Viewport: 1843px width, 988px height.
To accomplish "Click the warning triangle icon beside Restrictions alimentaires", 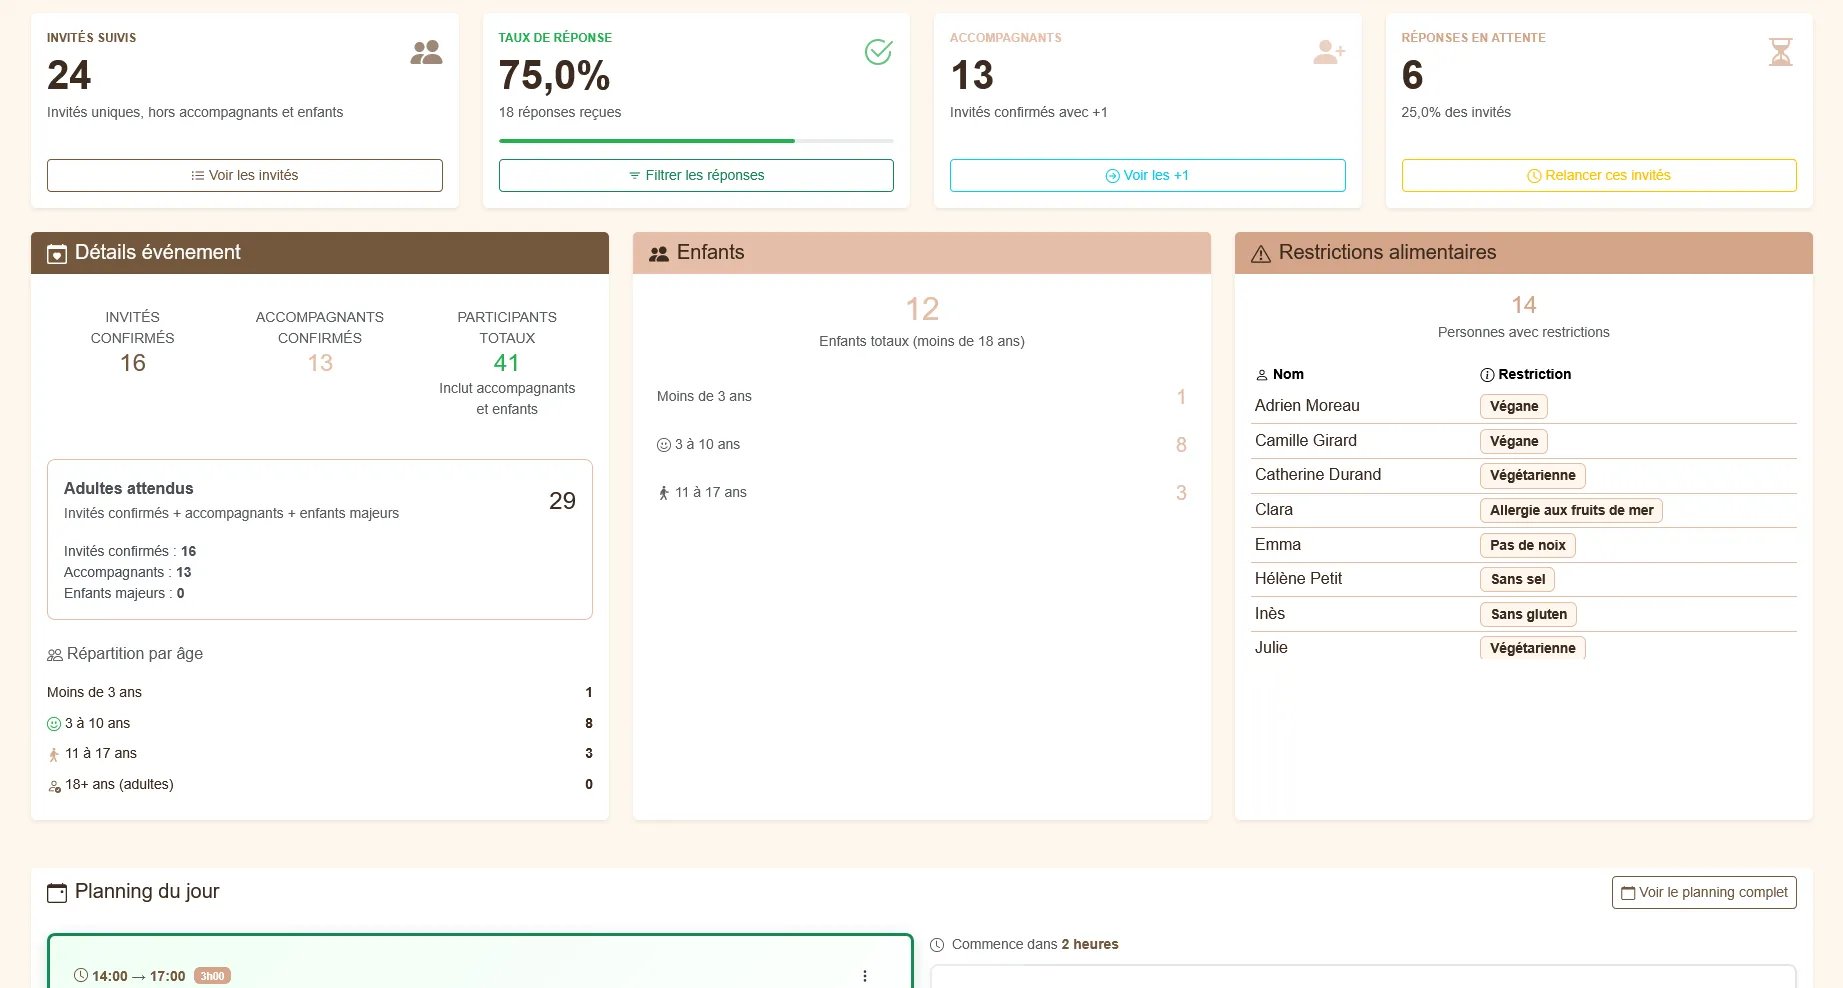I will point(1261,254).
